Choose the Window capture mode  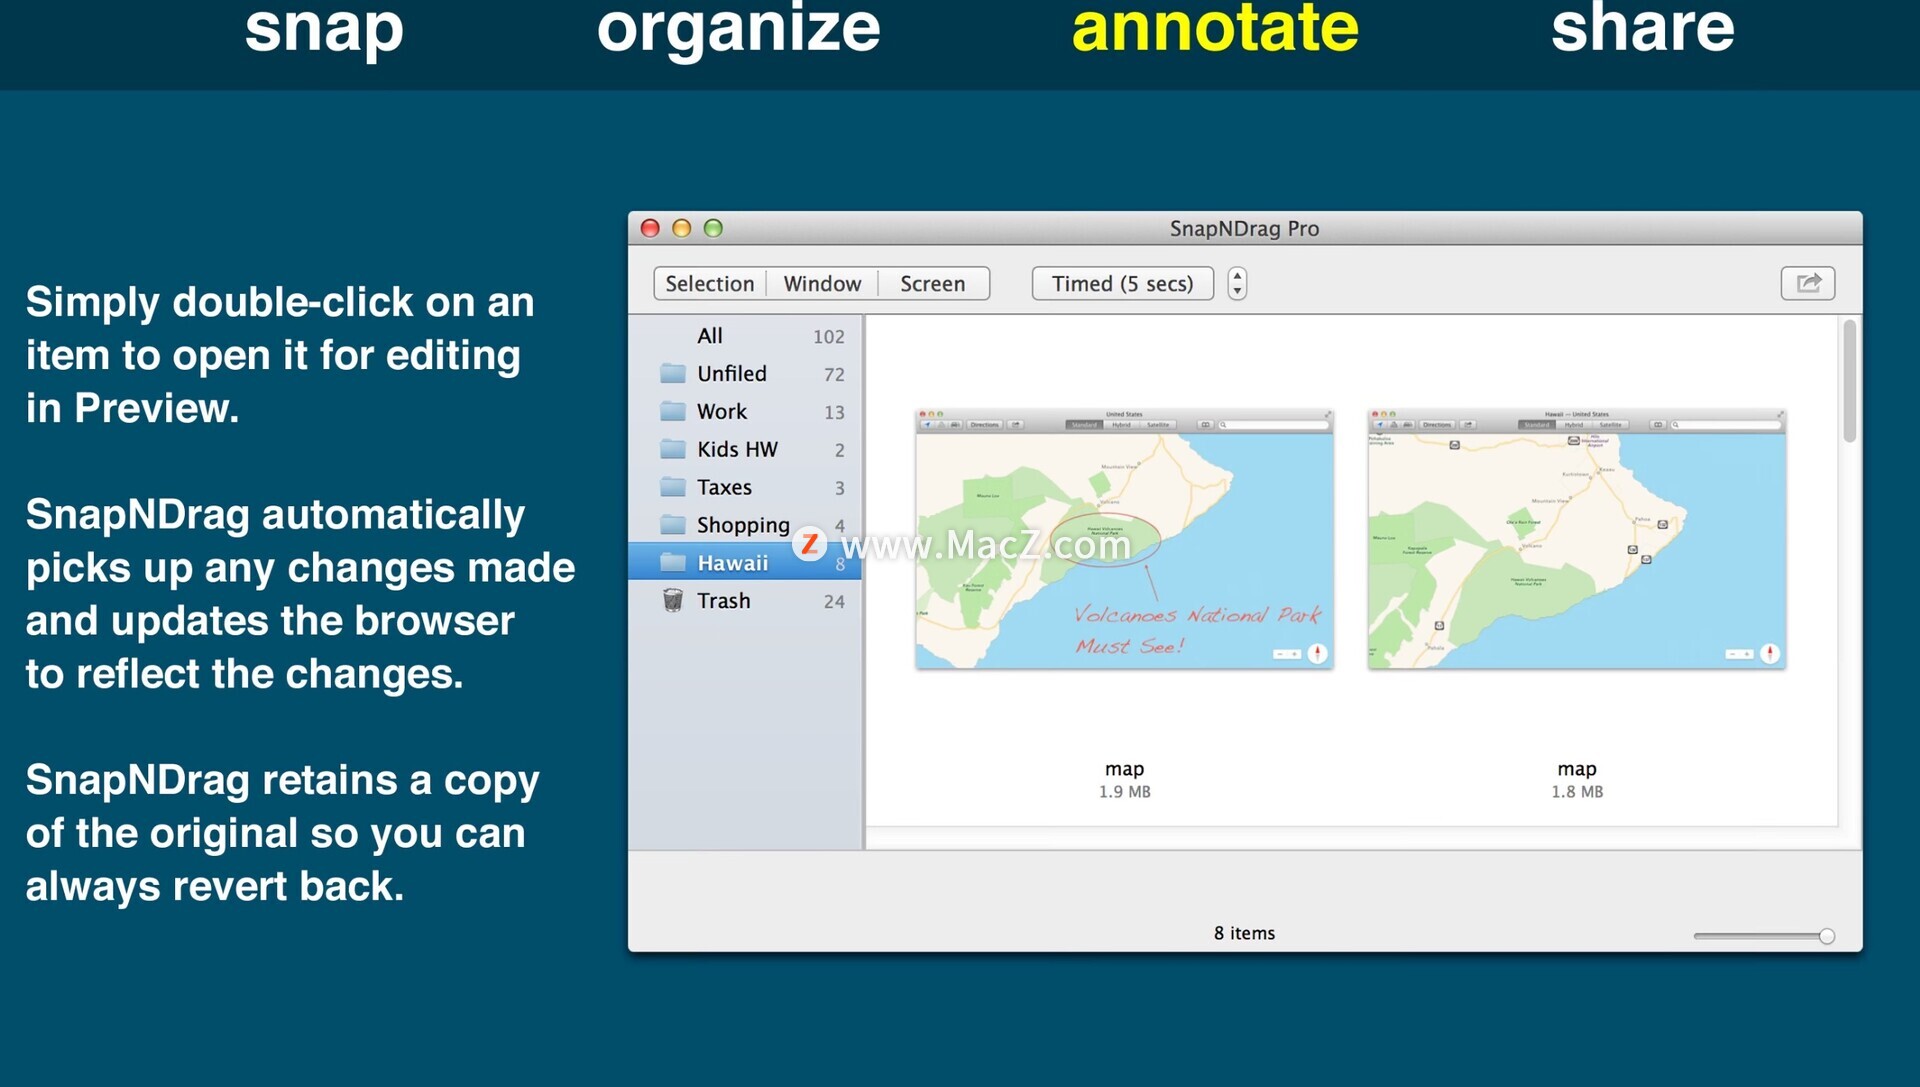822,283
